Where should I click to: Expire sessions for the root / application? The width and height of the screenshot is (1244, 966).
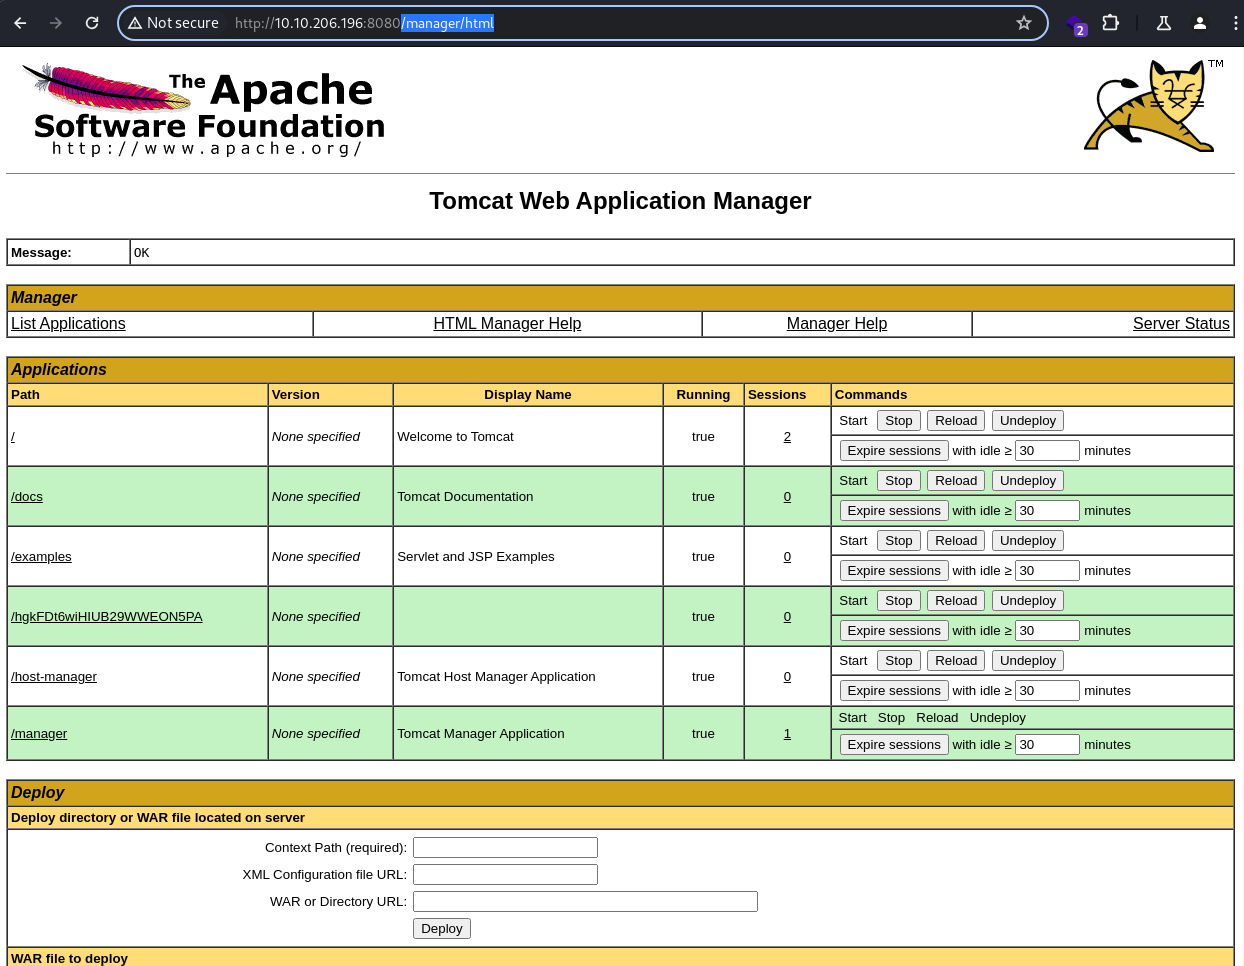pos(894,451)
